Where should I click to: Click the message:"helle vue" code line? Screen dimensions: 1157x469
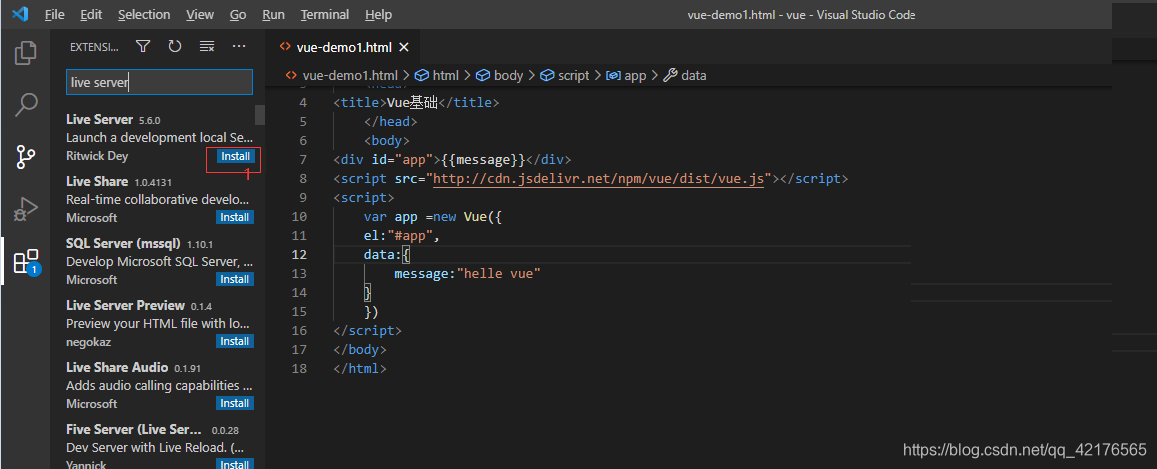[468, 274]
